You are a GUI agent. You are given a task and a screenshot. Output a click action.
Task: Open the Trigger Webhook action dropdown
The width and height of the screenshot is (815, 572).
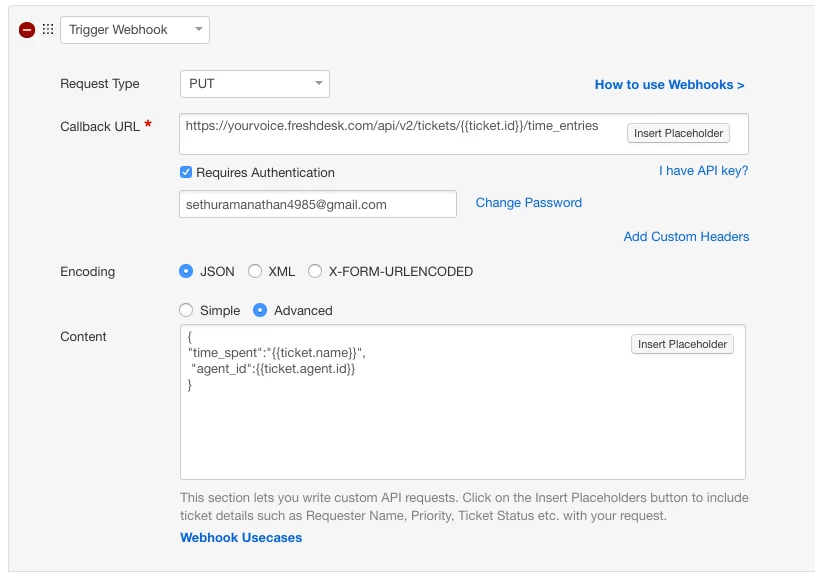[135, 30]
